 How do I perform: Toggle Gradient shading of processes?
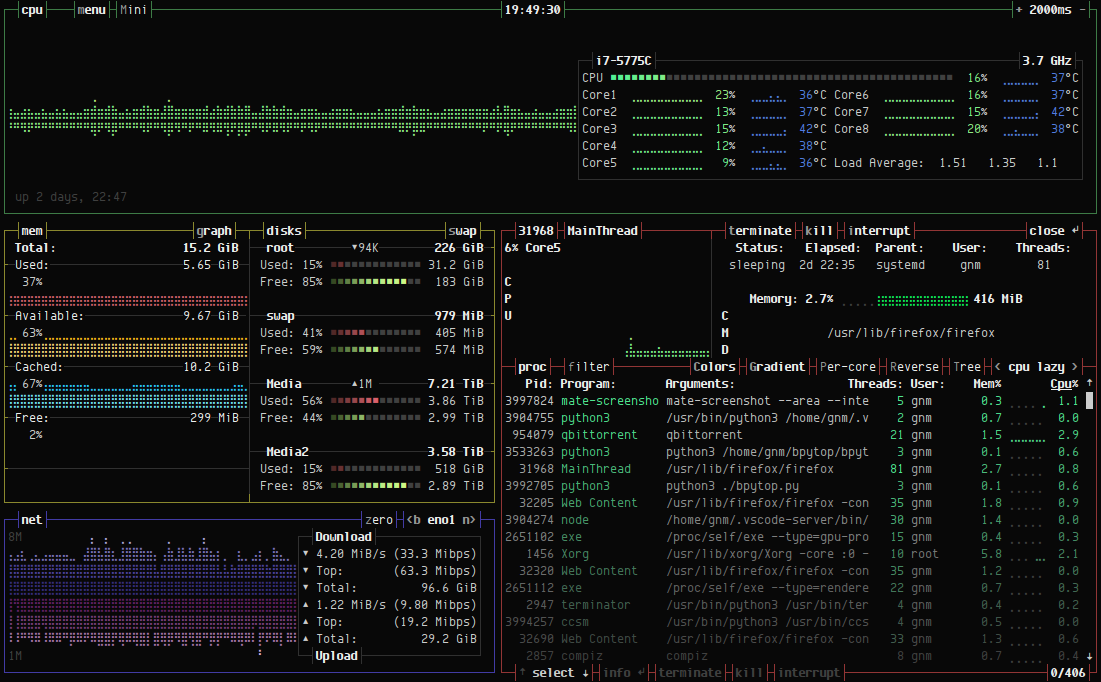pyautogui.click(x=777, y=366)
